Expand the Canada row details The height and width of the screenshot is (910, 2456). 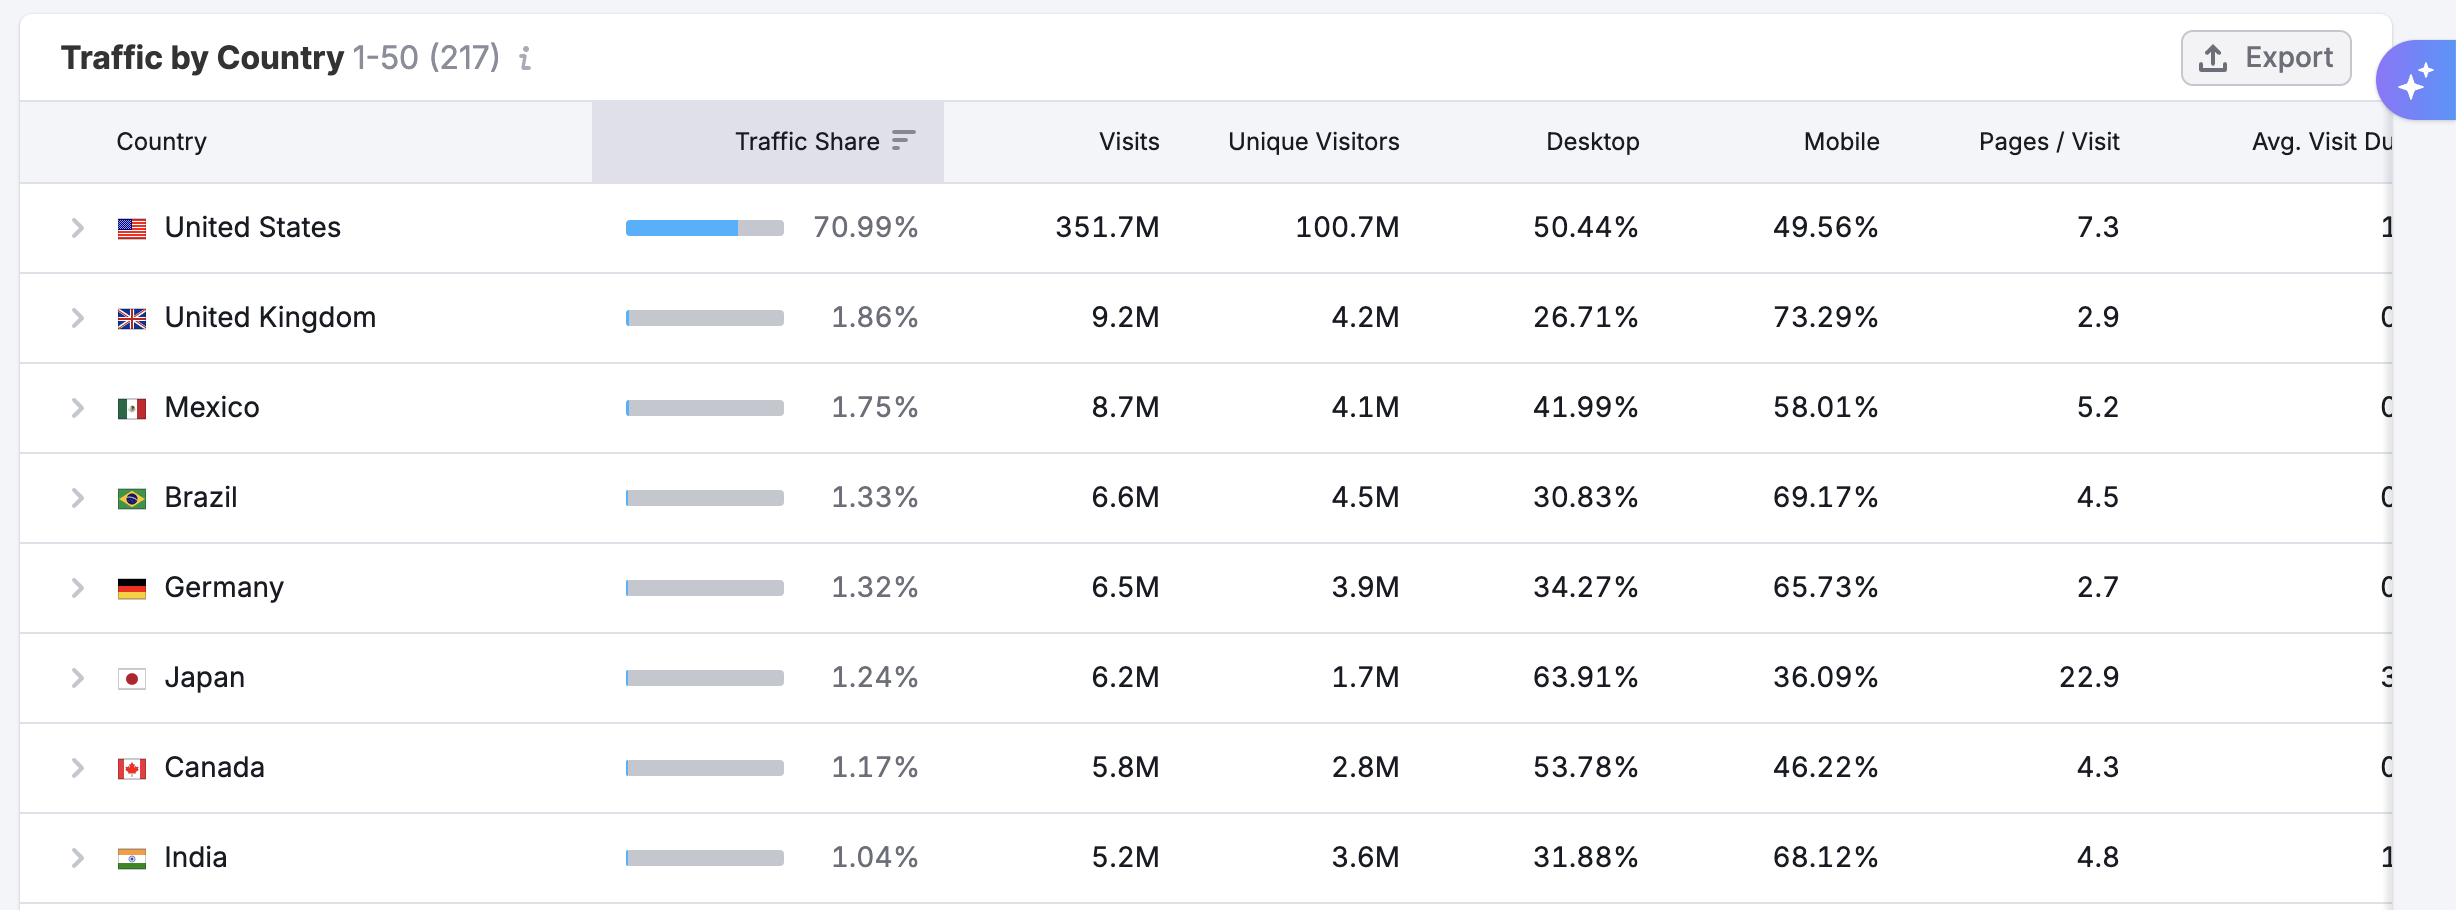(78, 767)
